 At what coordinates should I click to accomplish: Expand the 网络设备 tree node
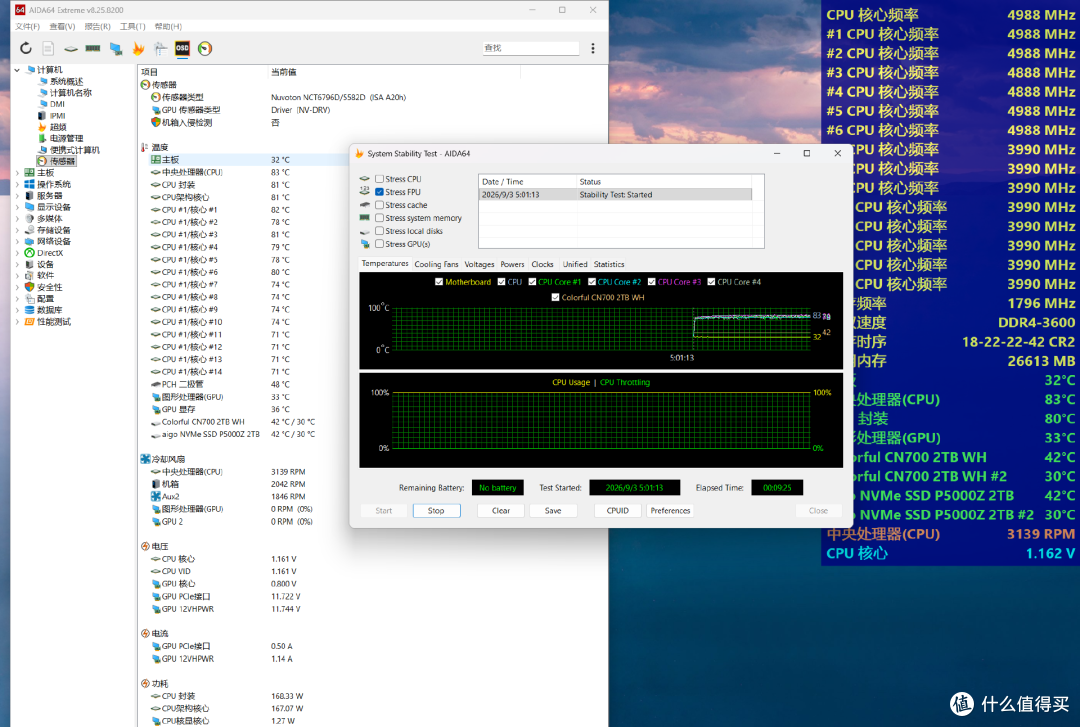point(17,241)
